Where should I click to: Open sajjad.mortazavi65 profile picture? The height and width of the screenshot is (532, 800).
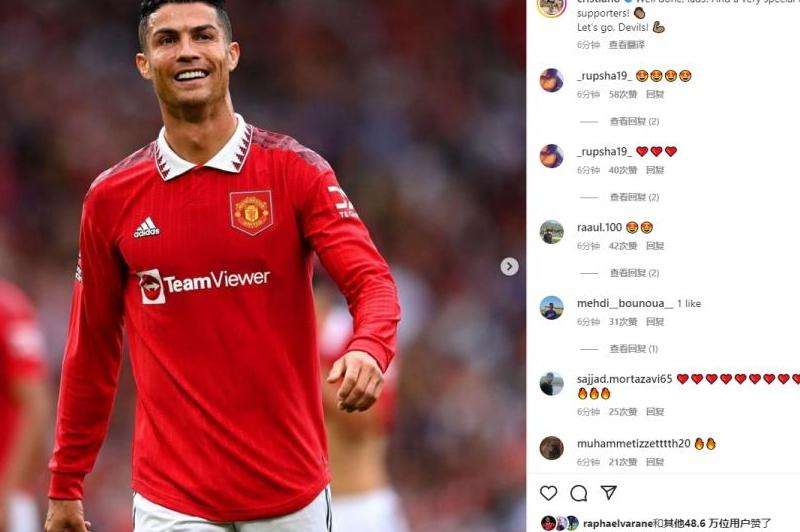point(552,384)
